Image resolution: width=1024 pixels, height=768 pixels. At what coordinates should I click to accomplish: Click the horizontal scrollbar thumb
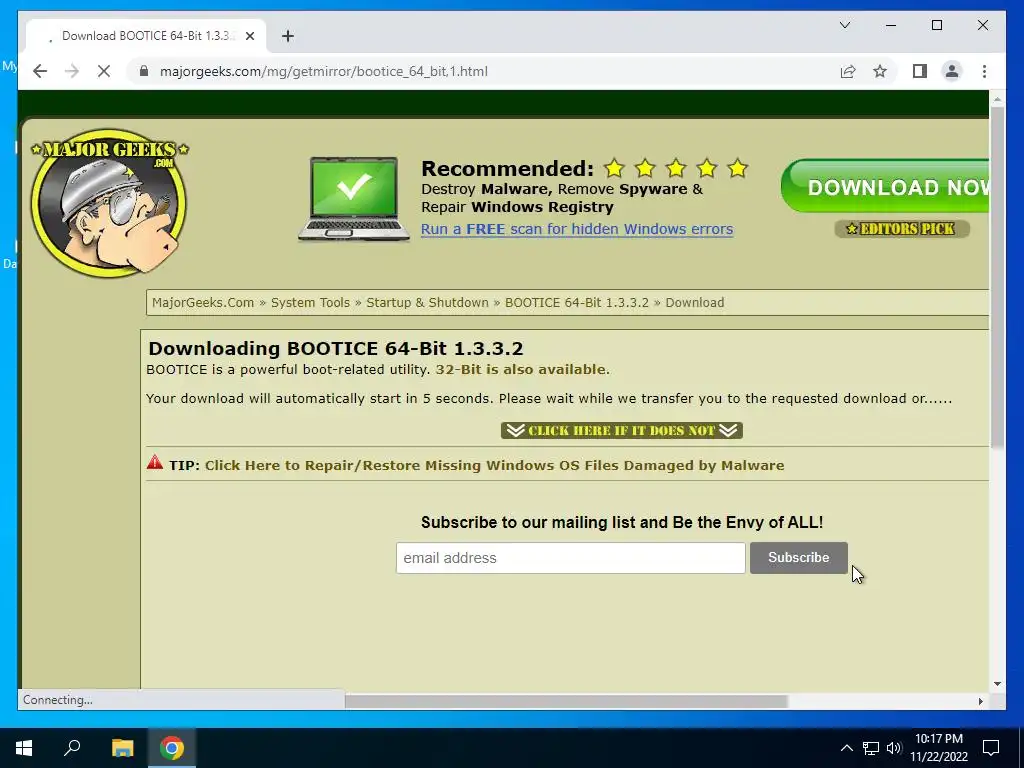(x=566, y=701)
